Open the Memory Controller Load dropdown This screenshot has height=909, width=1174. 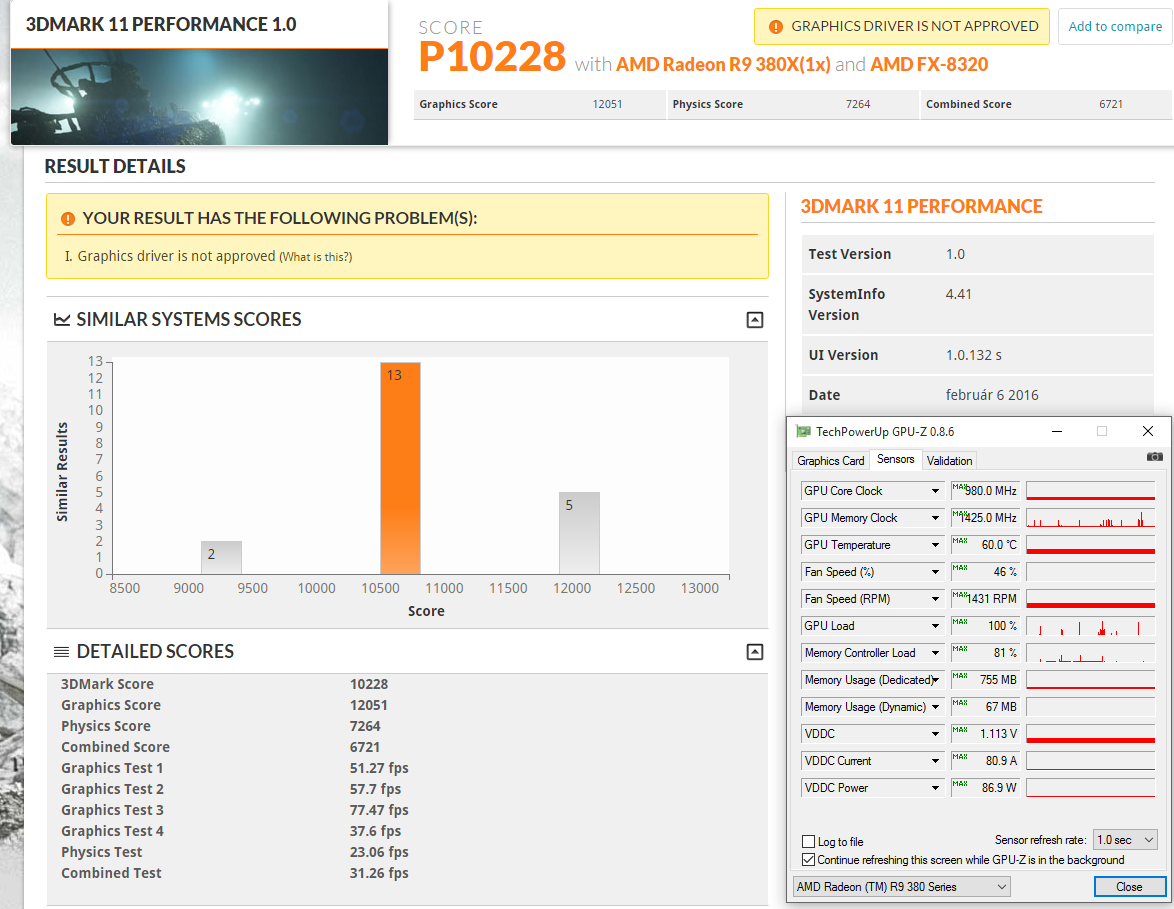pyautogui.click(x=935, y=653)
